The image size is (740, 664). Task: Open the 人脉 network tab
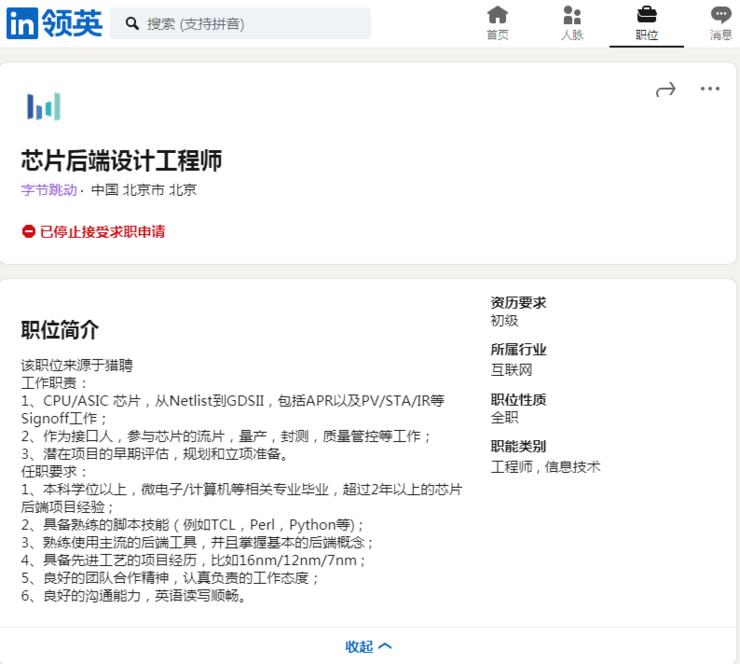[x=572, y=23]
